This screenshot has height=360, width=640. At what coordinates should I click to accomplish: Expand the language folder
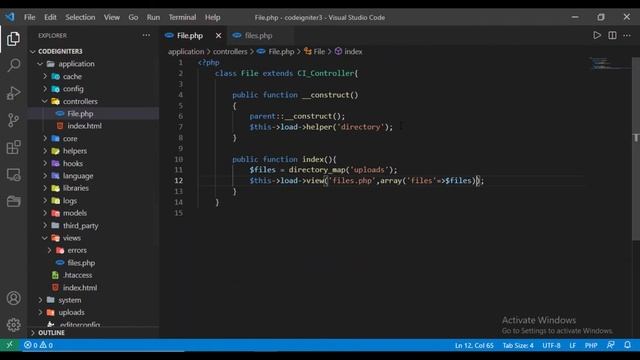tap(93, 176)
